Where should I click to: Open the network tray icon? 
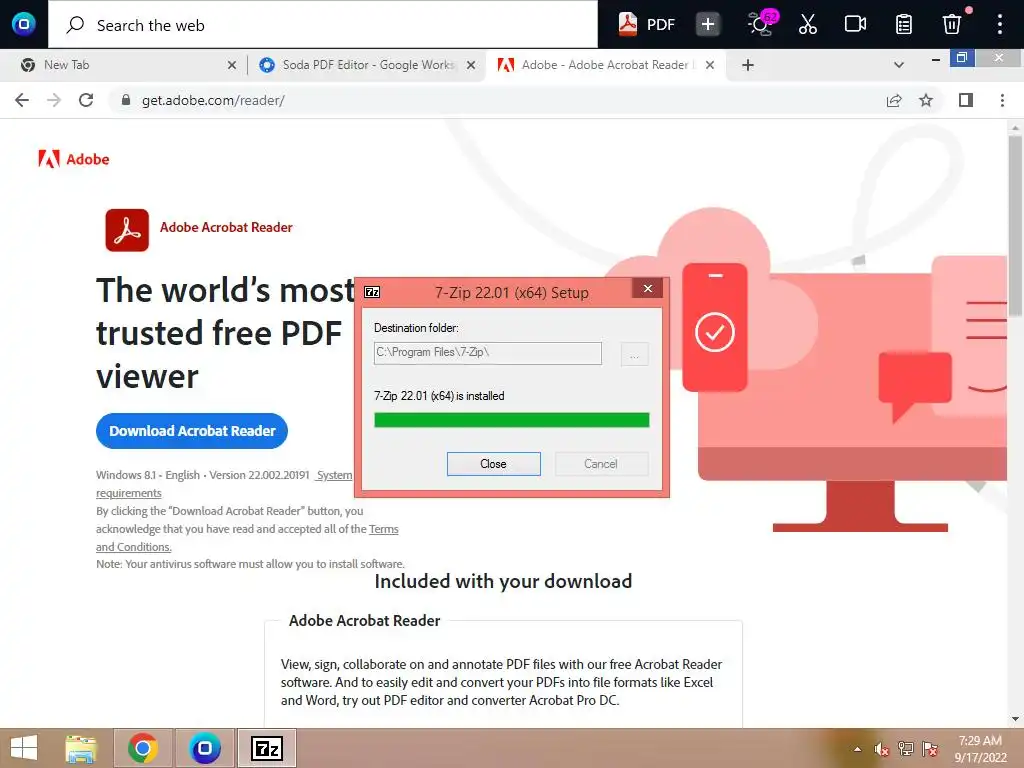[906, 749]
